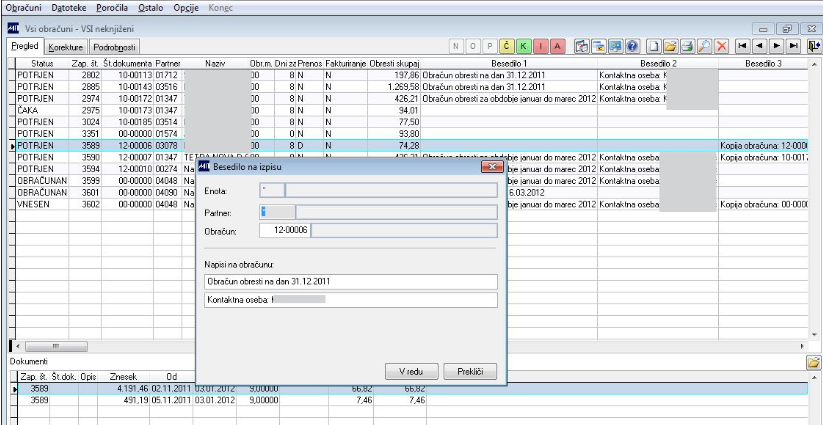Image resolution: width=823 pixels, height=425 pixels.
Task: Click the exit door icon
Action: (x=814, y=46)
